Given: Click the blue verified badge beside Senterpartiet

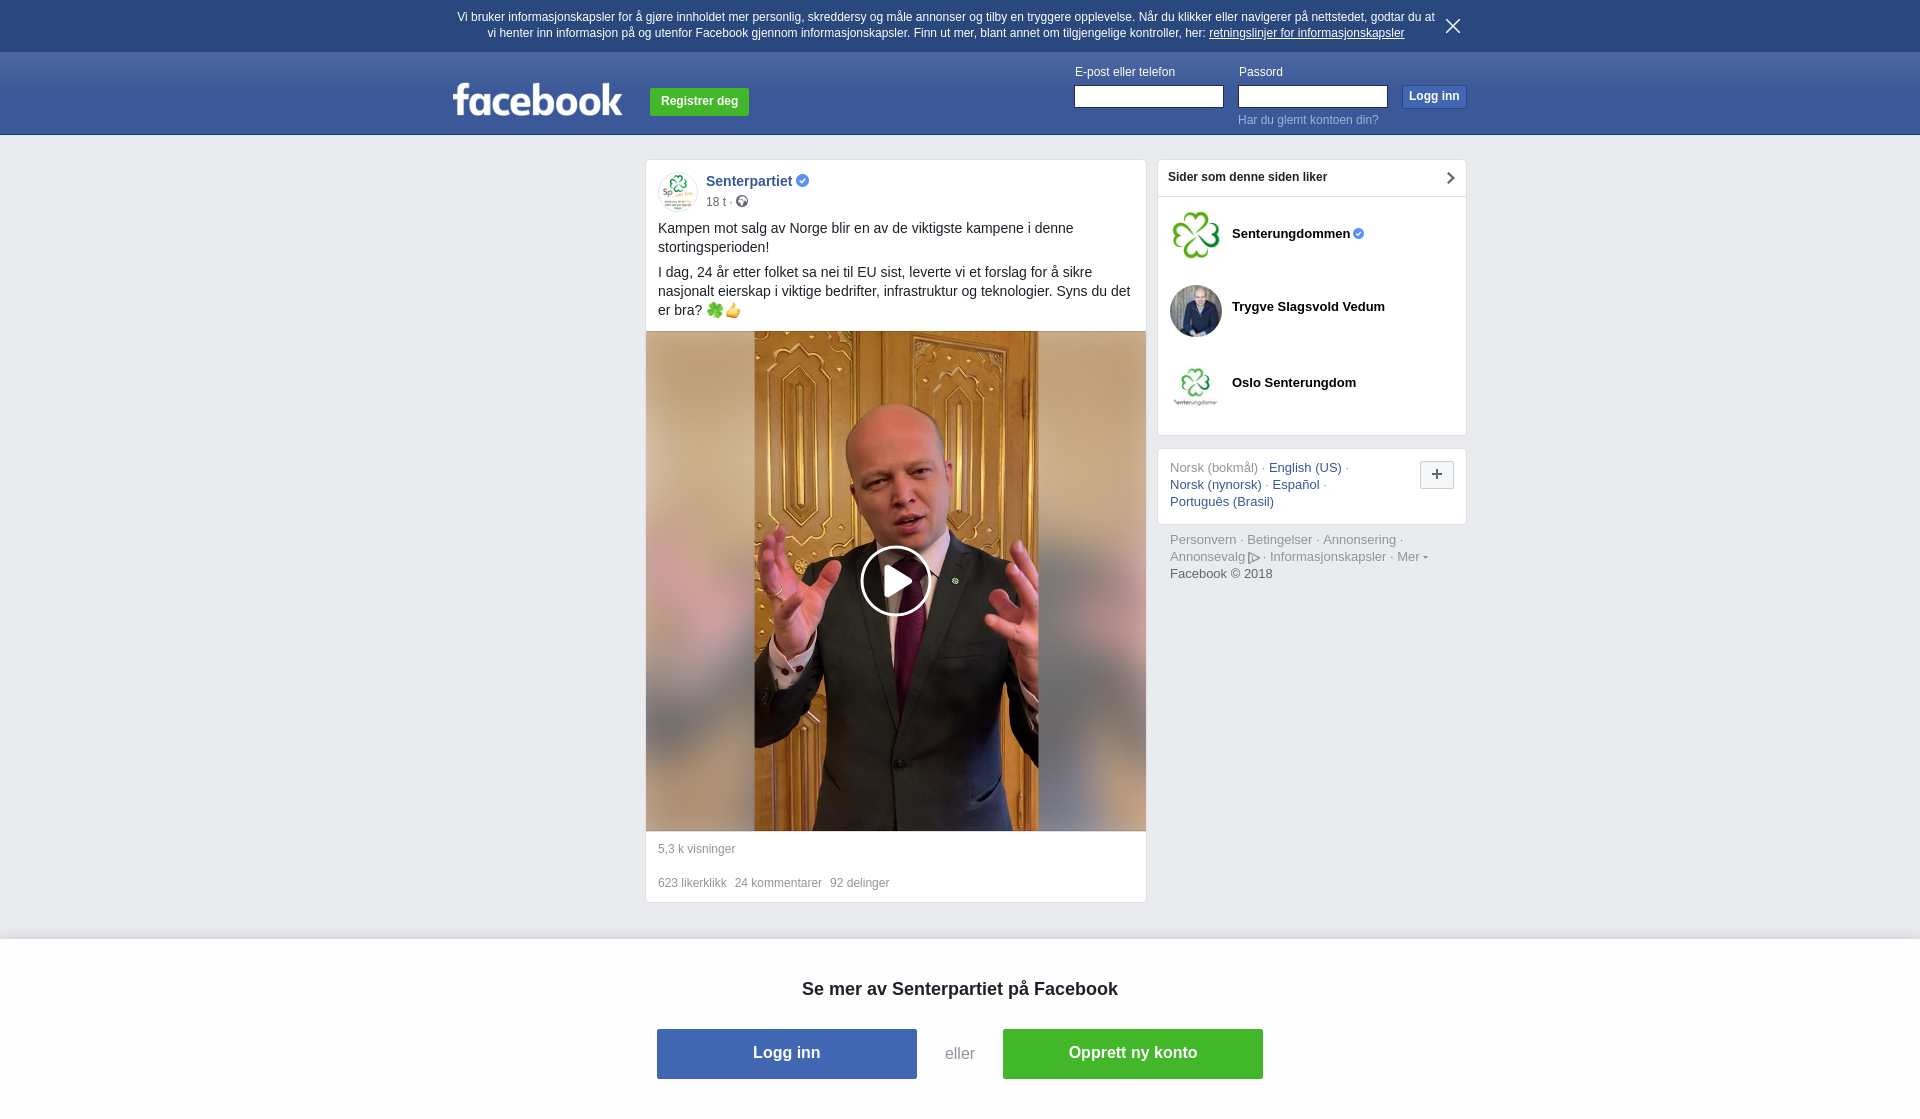Looking at the screenshot, I should point(803,181).
